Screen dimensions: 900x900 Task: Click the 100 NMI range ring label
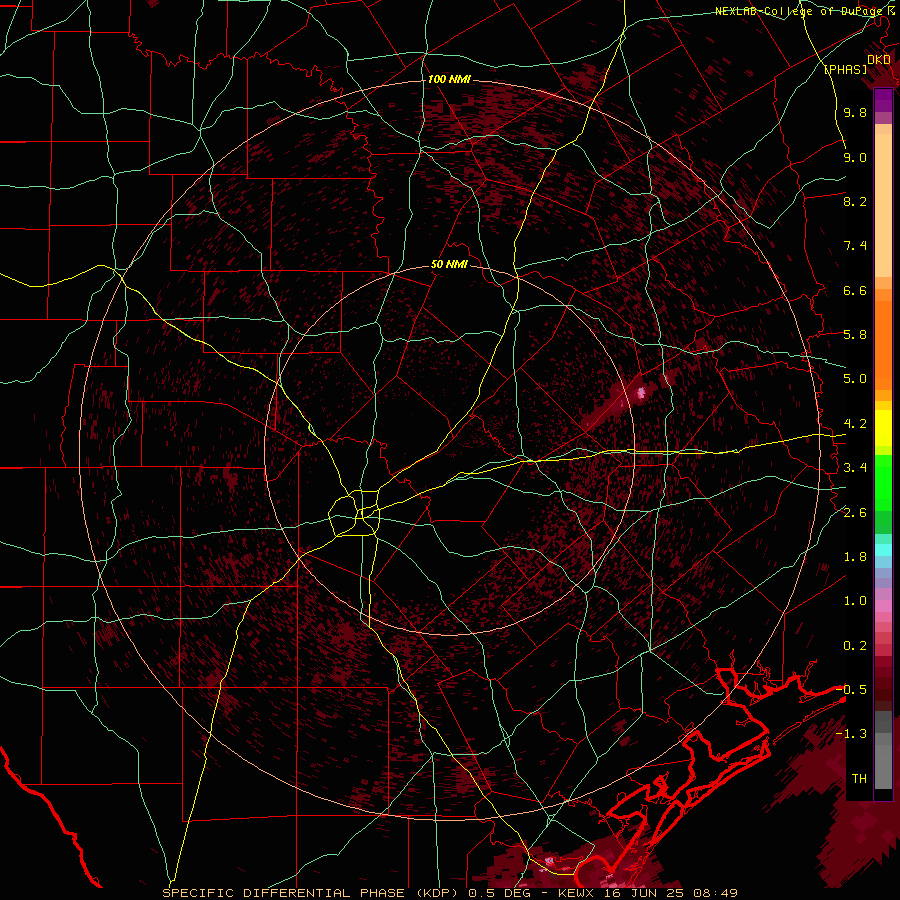click(449, 79)
